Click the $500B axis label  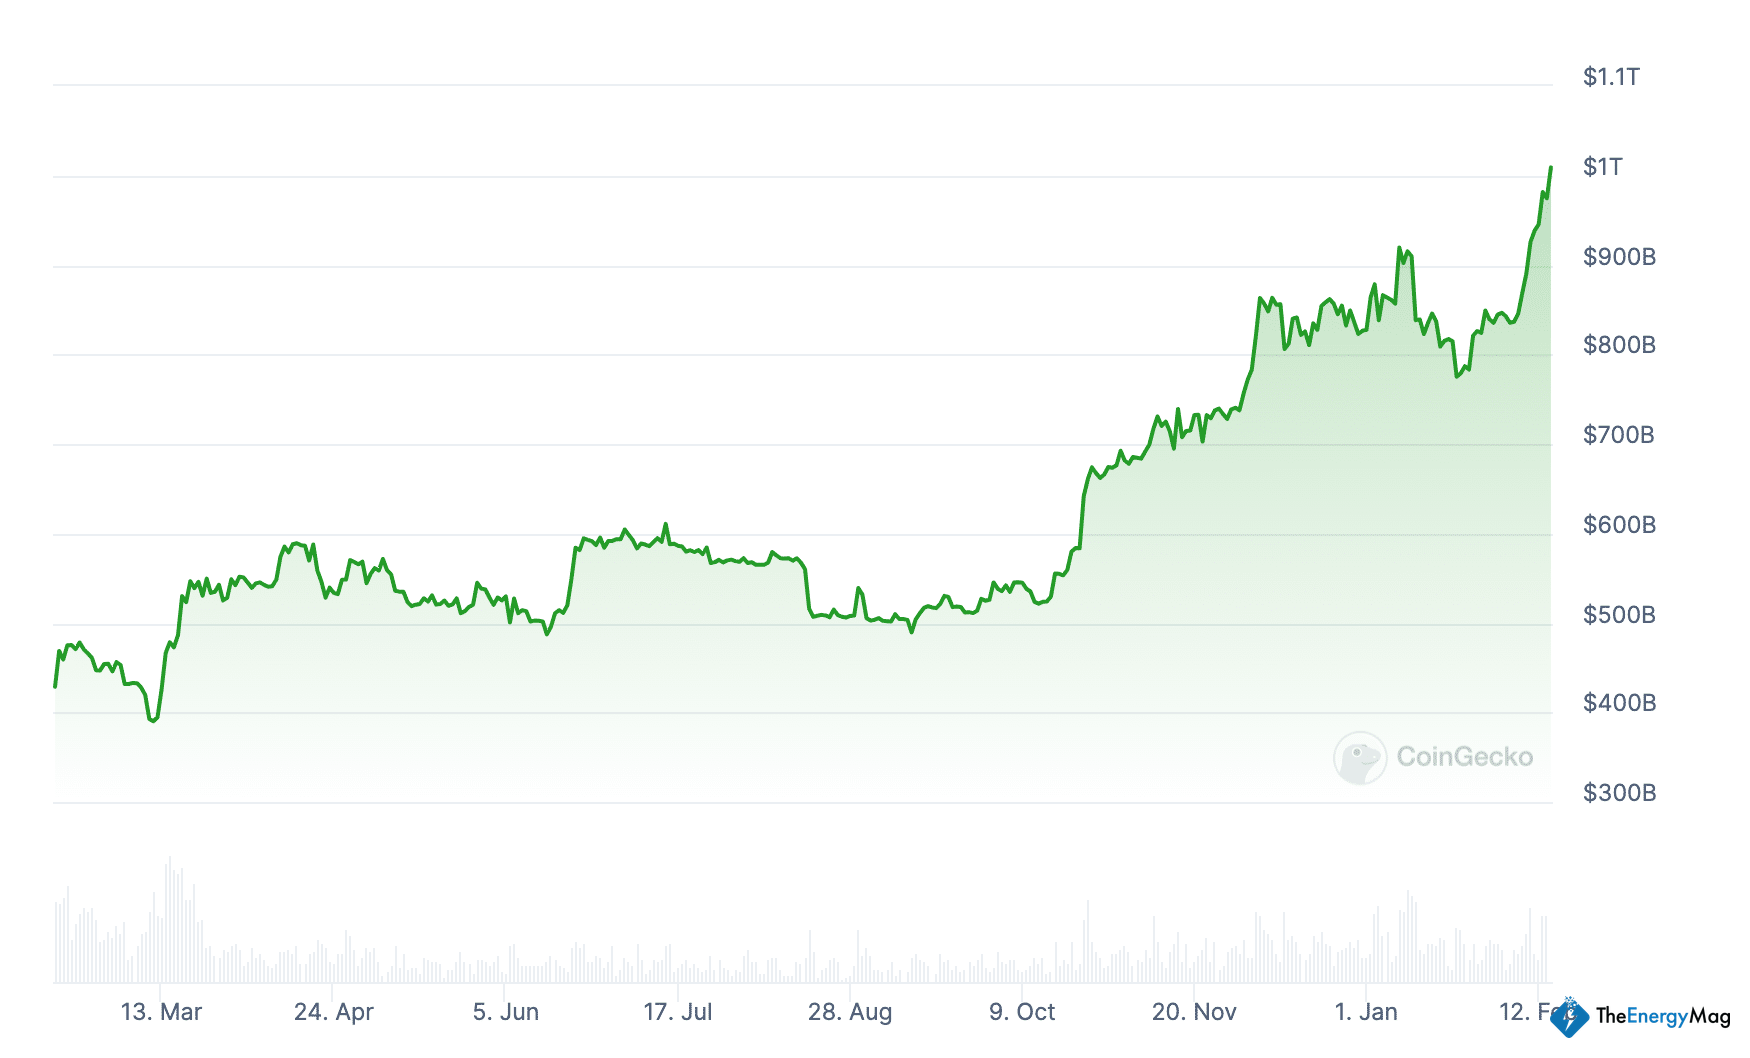tap(1619, 615)
